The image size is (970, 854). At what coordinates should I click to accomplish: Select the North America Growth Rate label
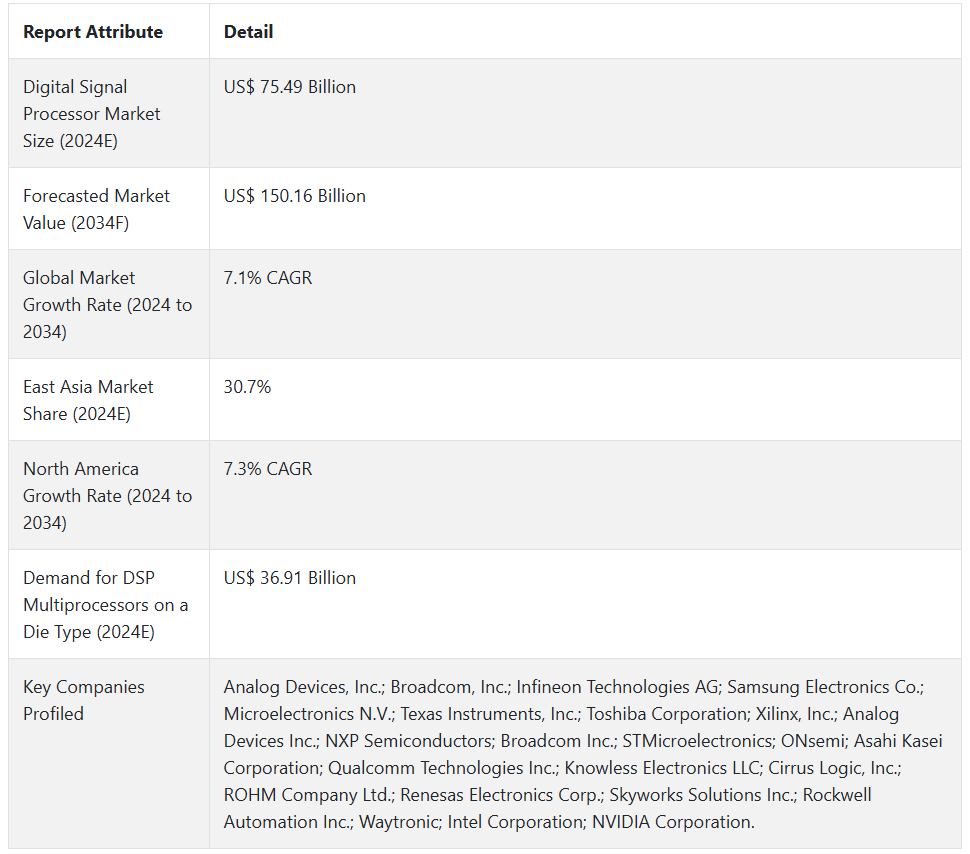[x=107, y=495]
